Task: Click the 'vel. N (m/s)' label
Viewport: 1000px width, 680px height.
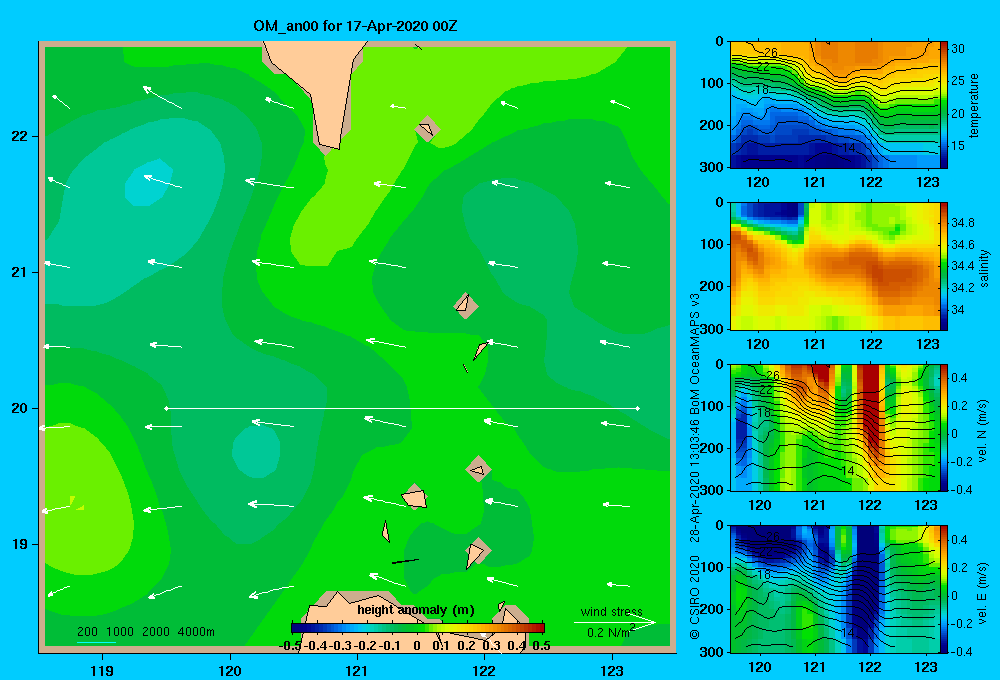Action: pyautogui.click(x=982, y=431)
